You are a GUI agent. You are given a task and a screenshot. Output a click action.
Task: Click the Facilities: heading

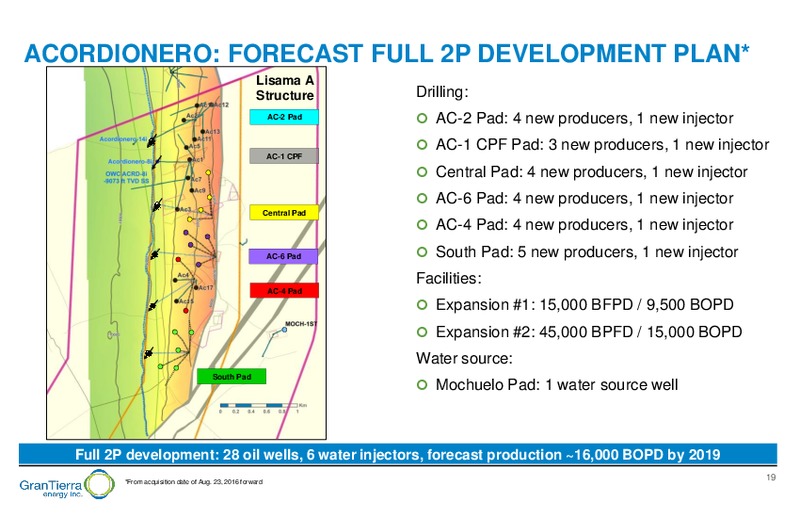[x=449, y=278]
